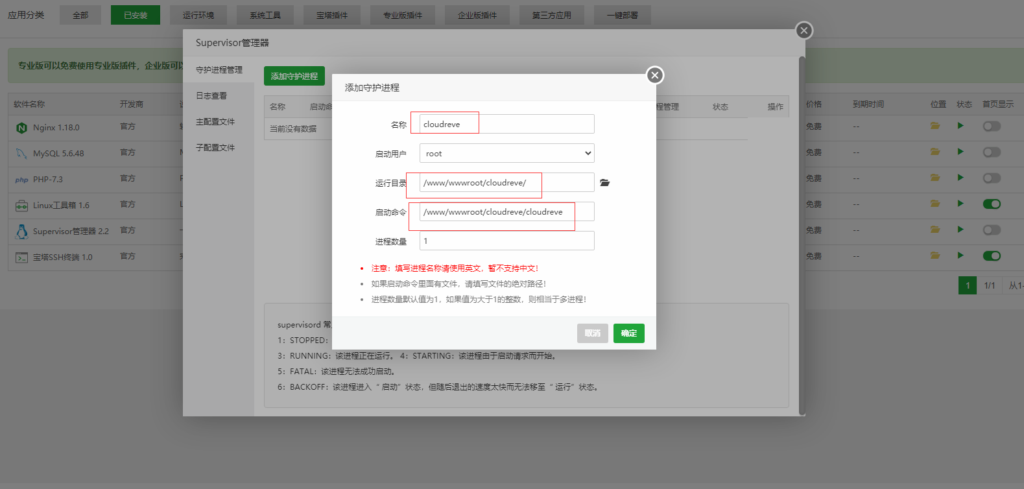
Task: Click the Supervisor管理器 window scrollbar
Action: [x=802, y=235]
